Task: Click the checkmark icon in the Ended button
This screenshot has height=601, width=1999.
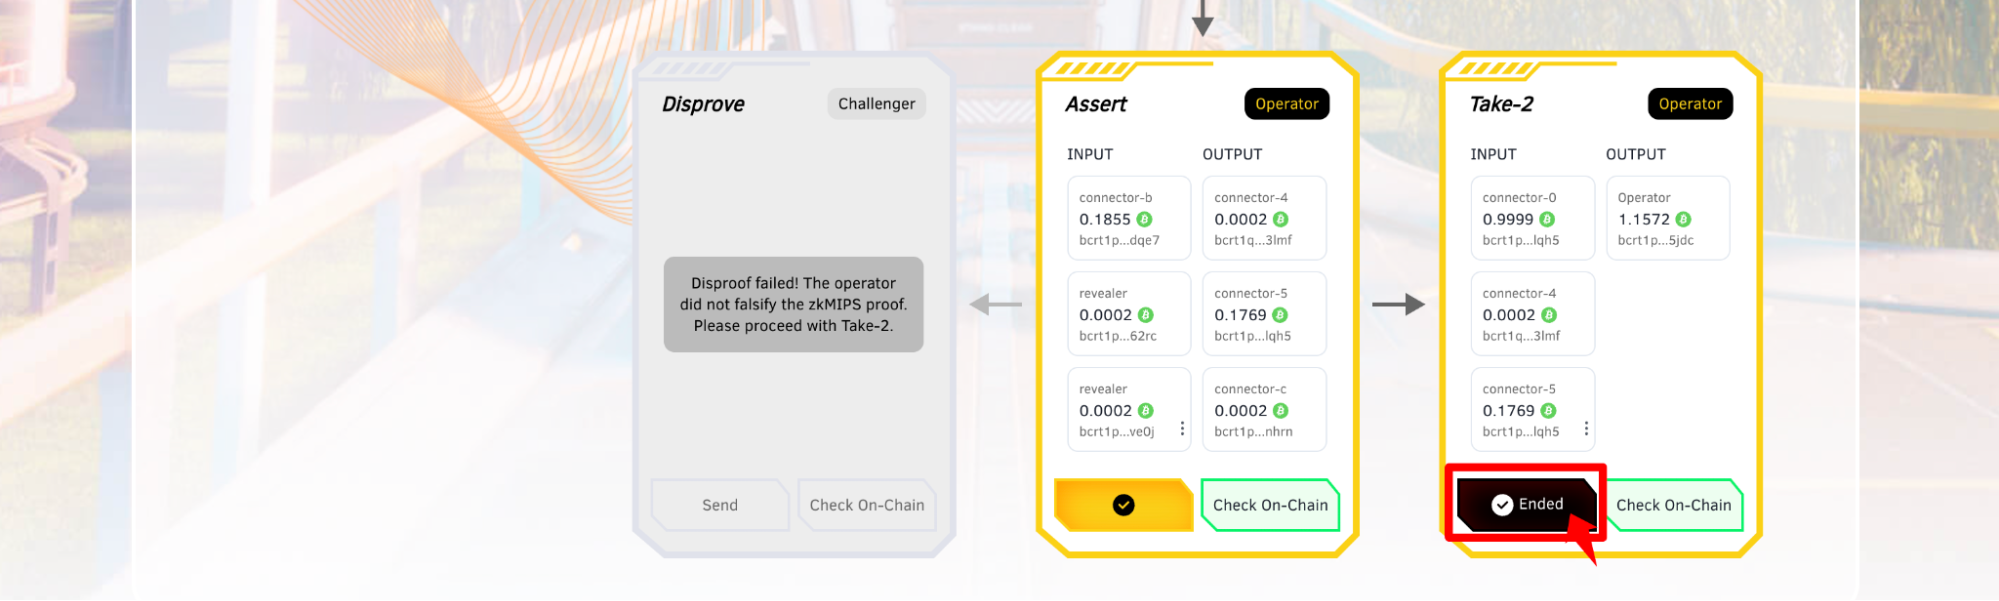Action: click(1502, 505)
